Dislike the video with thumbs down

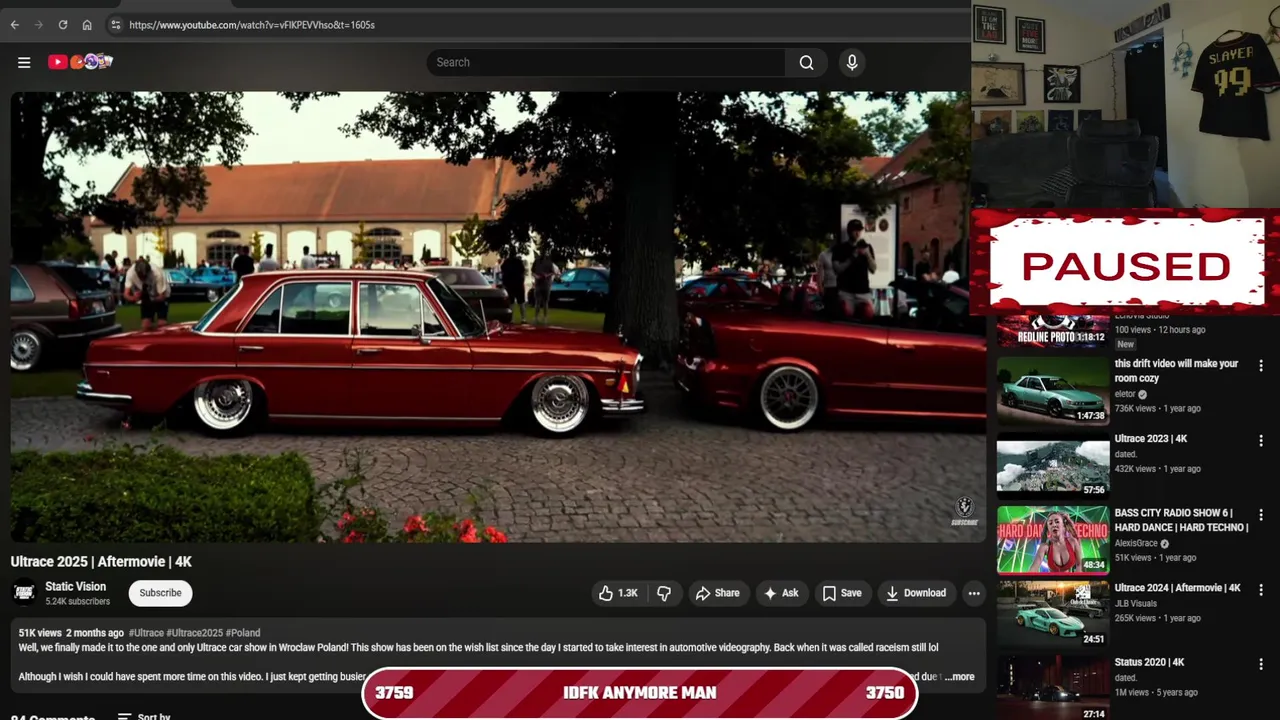click(664, 593)
